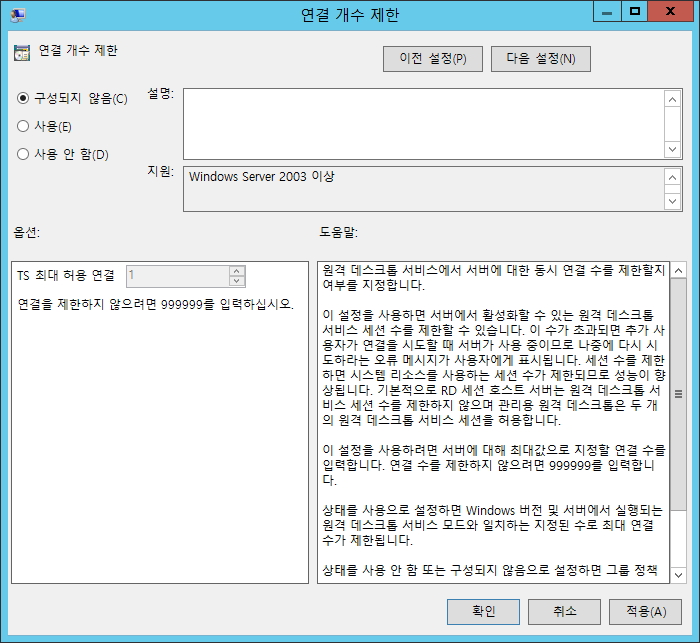Click the first help paragraph starting 원격 데스크톱 서비스에서
700x643 pixels.
[x=494, y=277]
